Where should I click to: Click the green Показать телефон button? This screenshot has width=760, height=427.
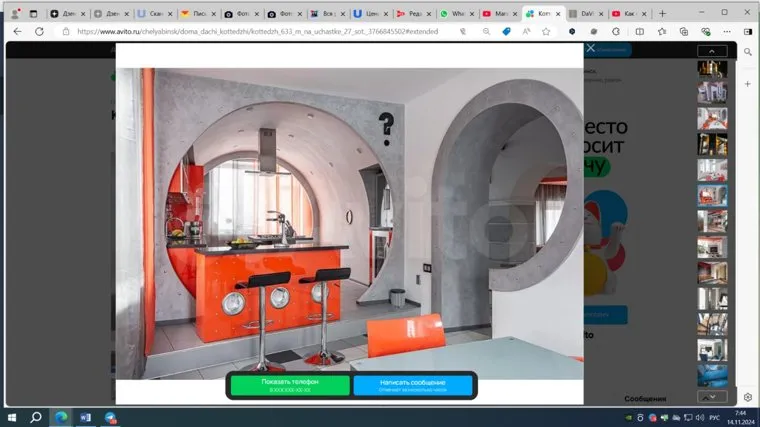[x=290, y=384]
